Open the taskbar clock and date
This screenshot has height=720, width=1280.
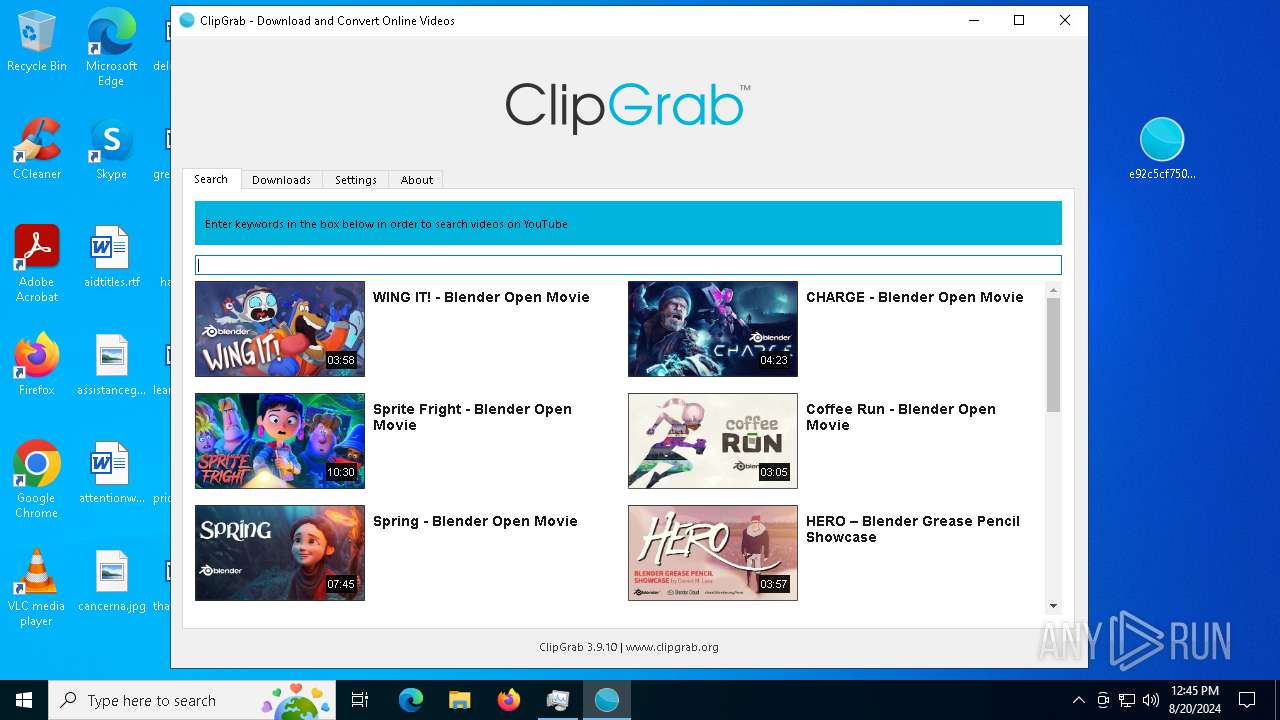(x=1194, y=700)
